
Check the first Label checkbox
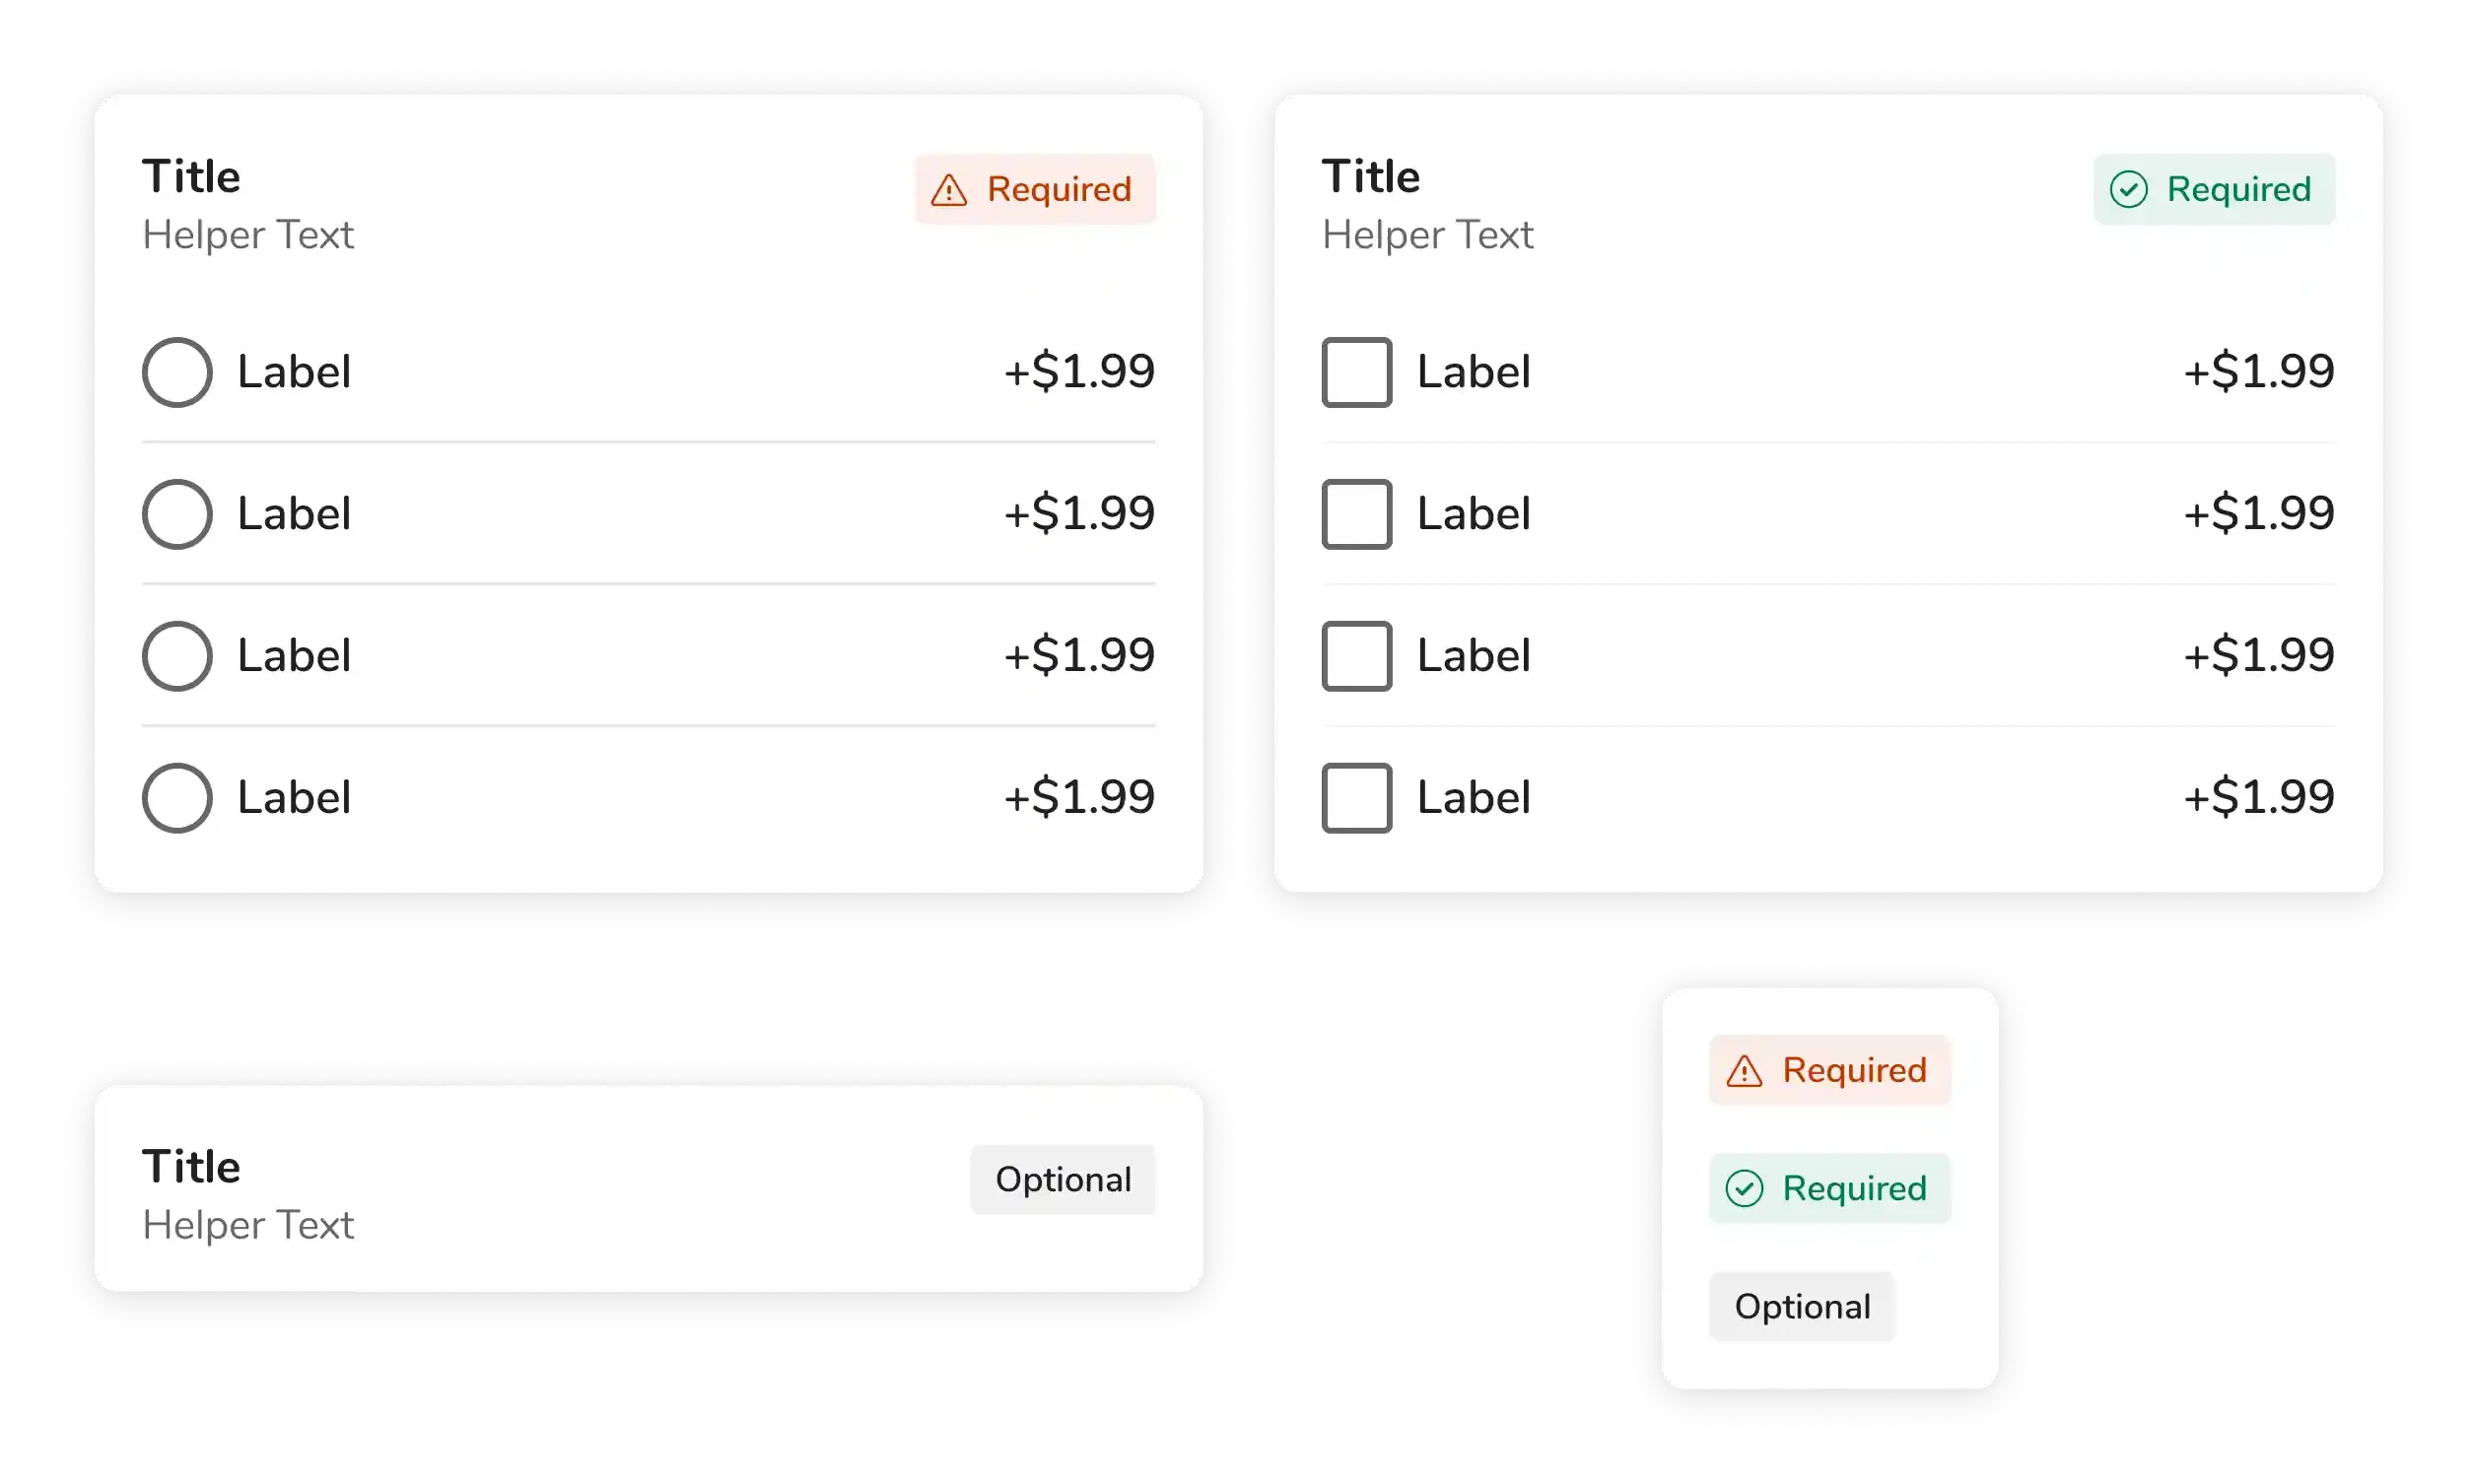pyautogui.click(x=1356, y=372)
